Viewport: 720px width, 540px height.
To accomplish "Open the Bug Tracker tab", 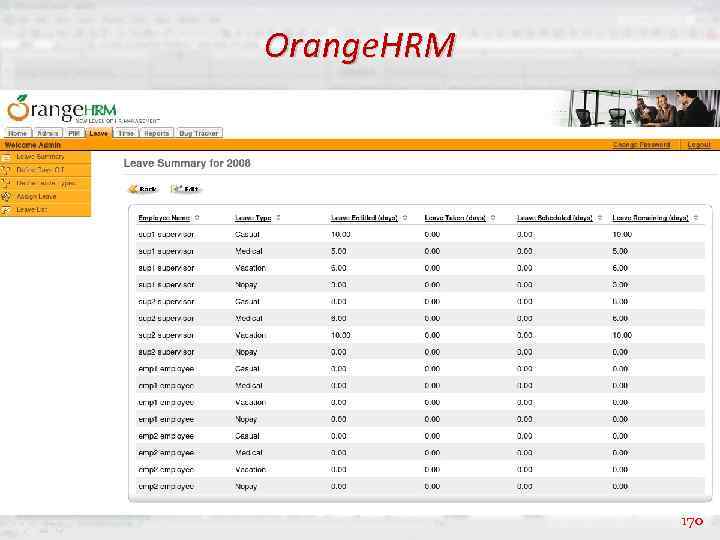I will click(x=198, y=133).
